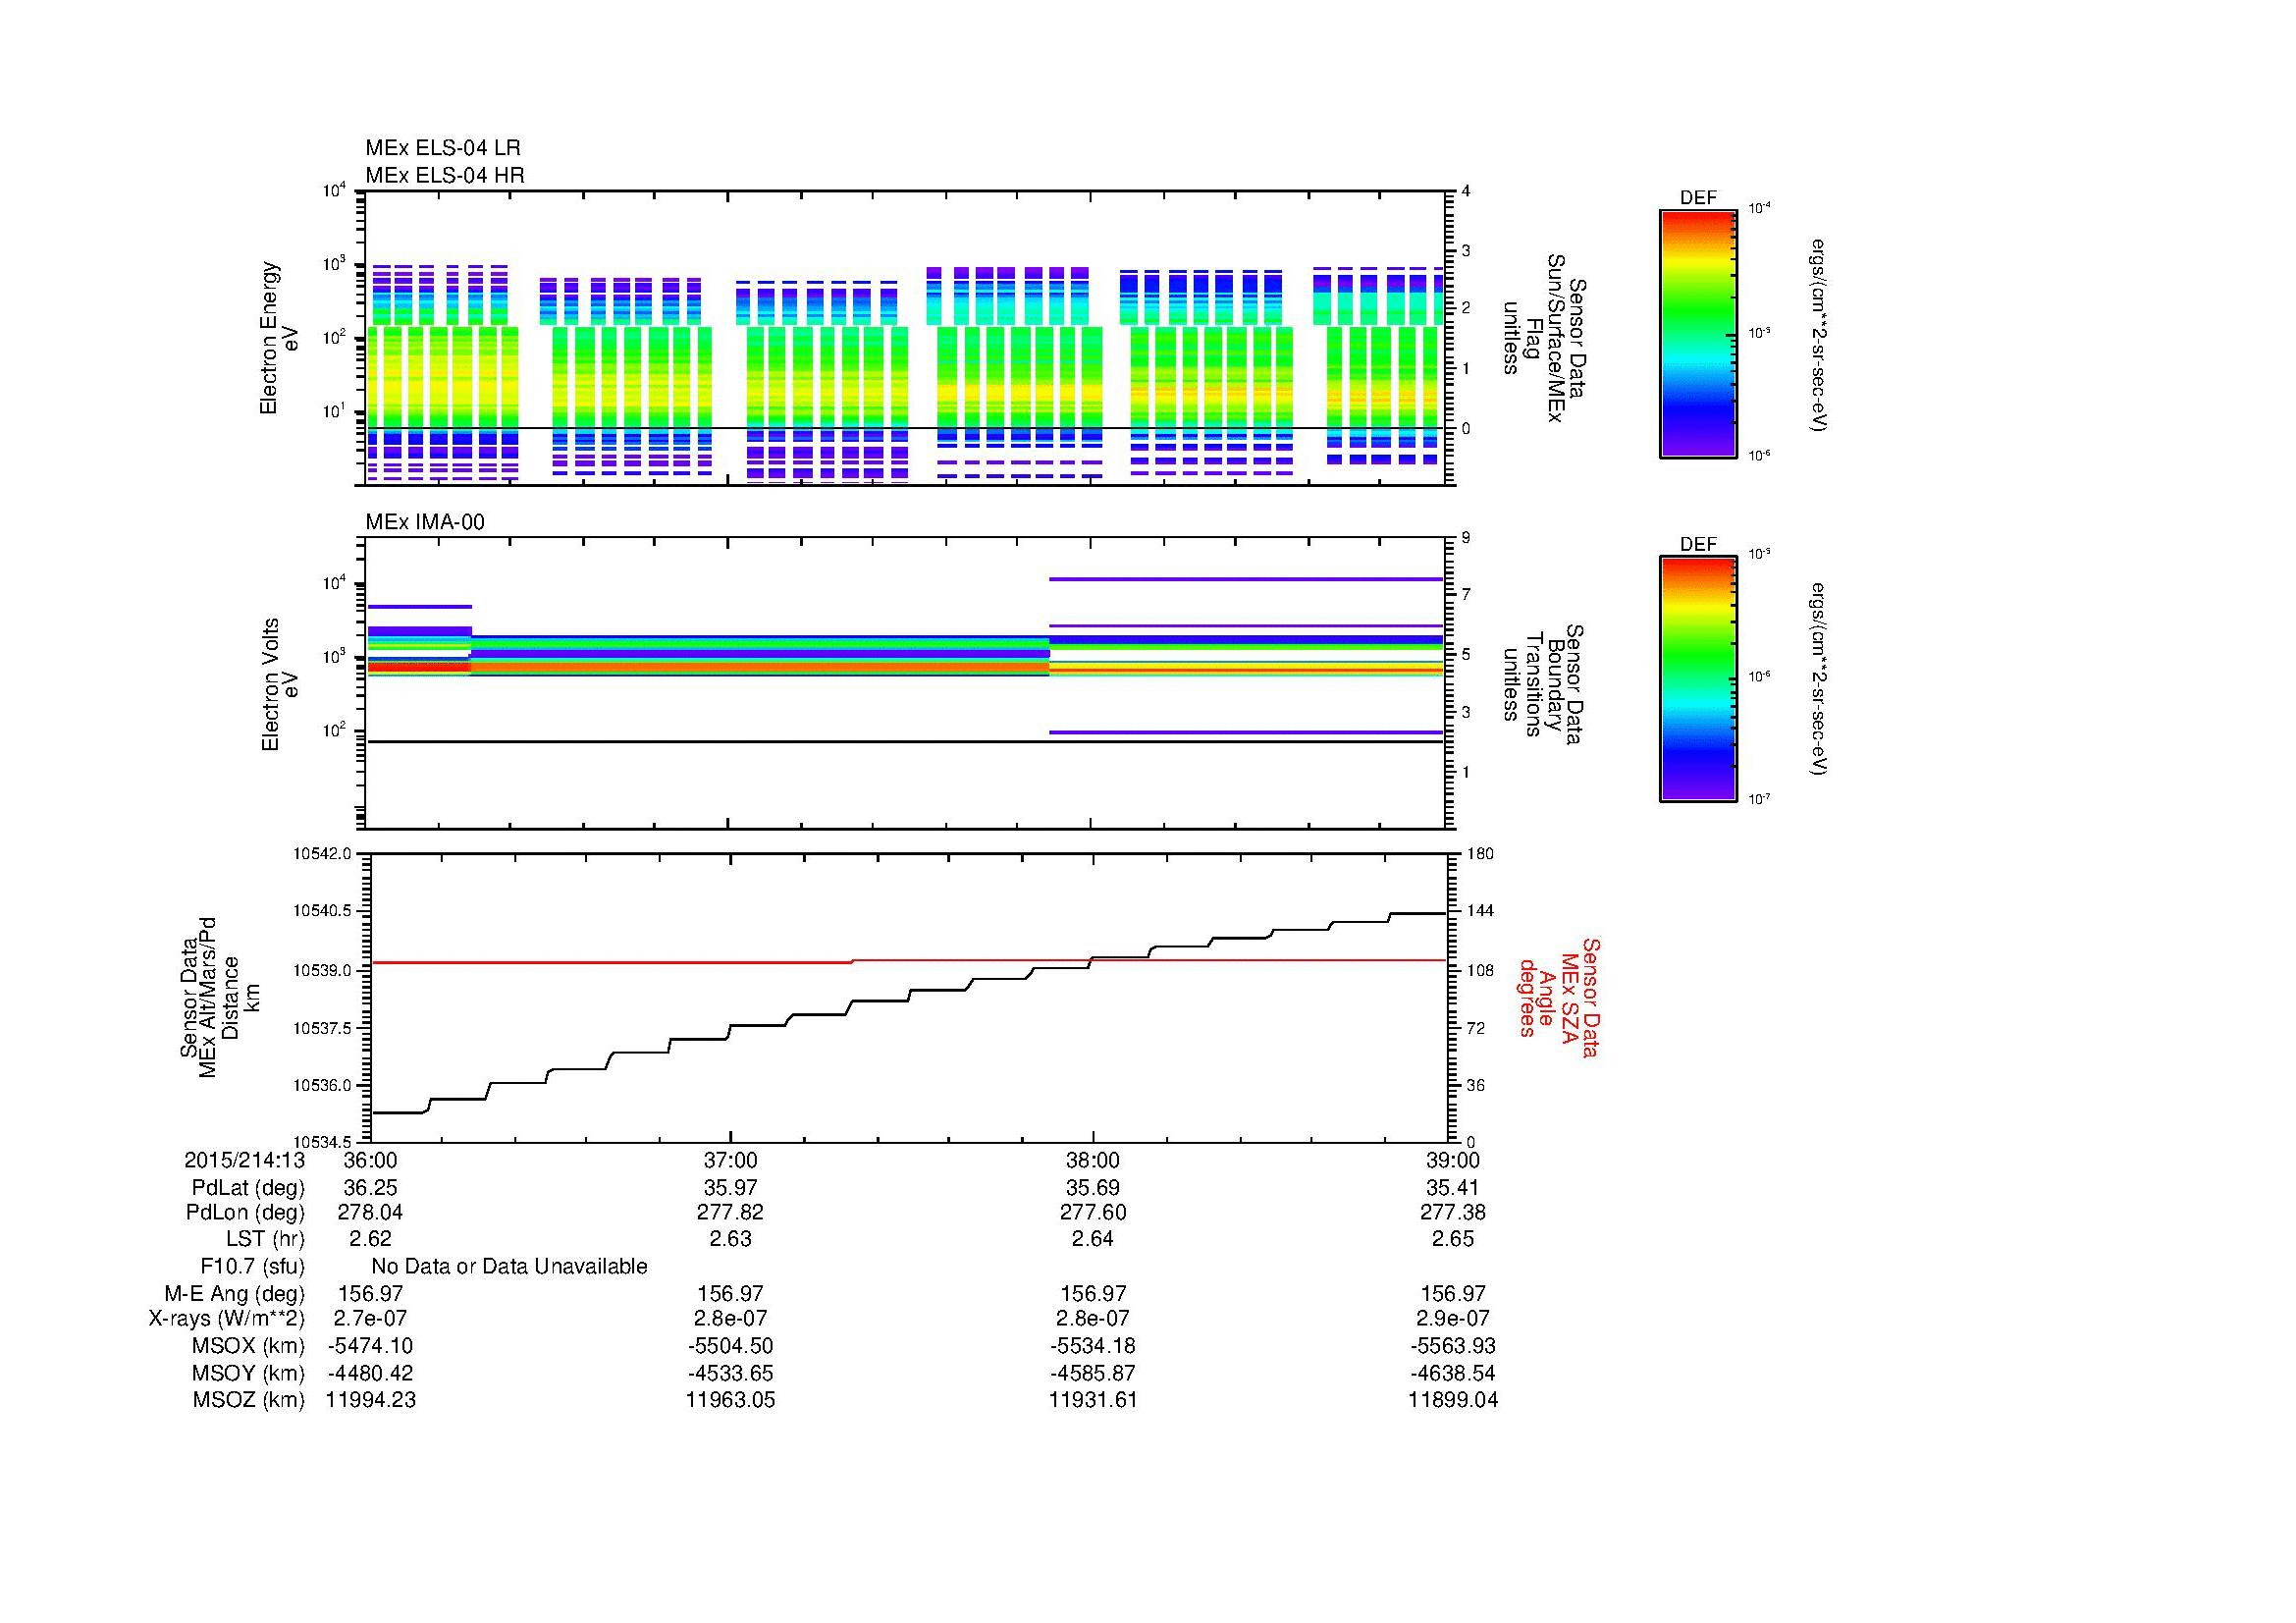Screen dimensions: 2296x1623
Task: Click the 'X-rays (W/m**2)' row label
Action: 227,1319
